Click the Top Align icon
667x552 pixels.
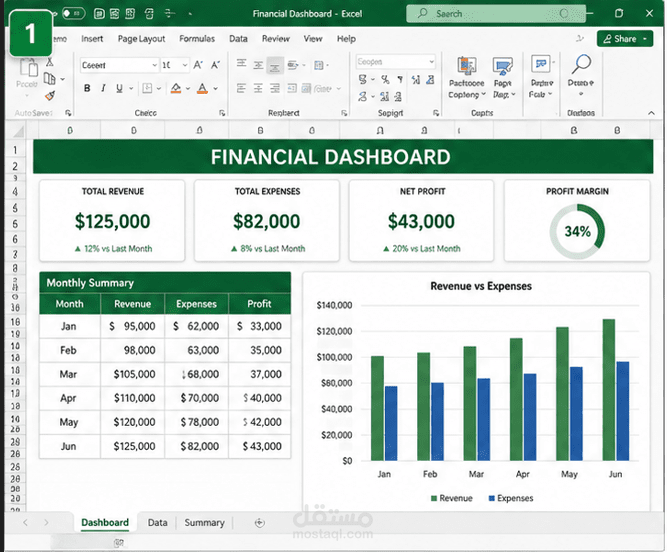241,64
